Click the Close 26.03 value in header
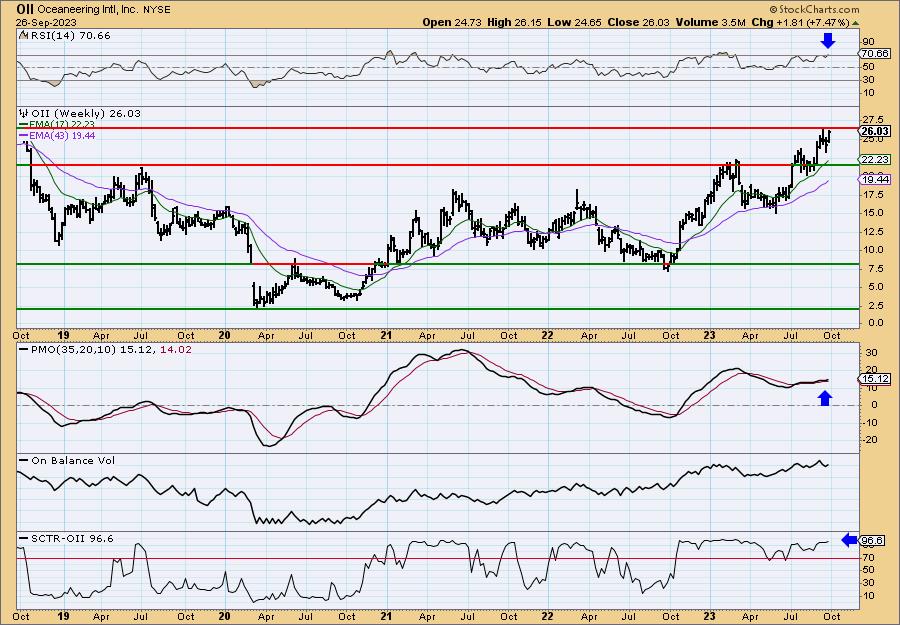 coord(637,22)
